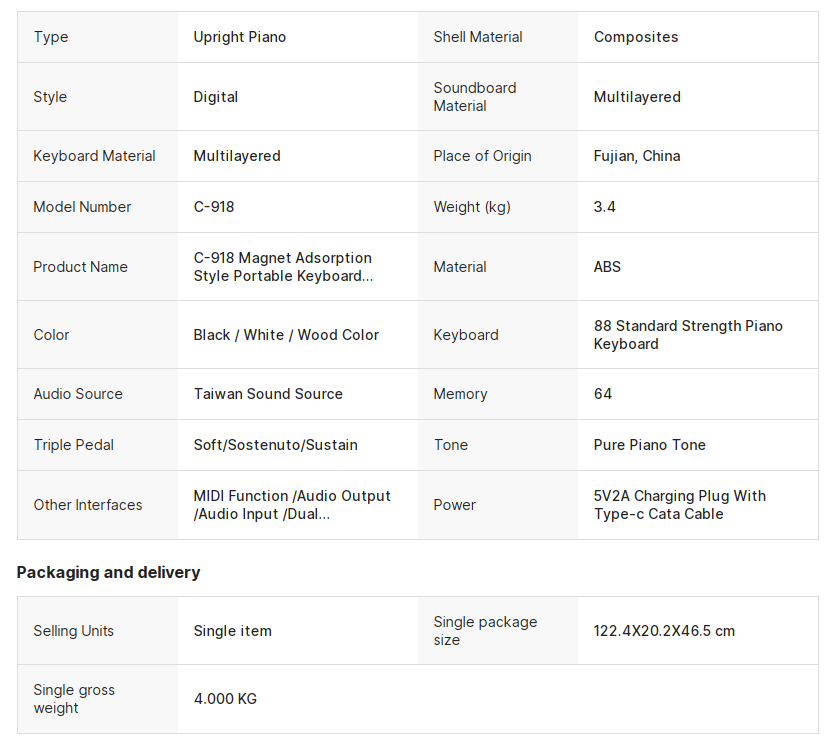The image size is (832, 742).
Task: Click the Weight (kg) value 3.4
Action: [604, 207]
